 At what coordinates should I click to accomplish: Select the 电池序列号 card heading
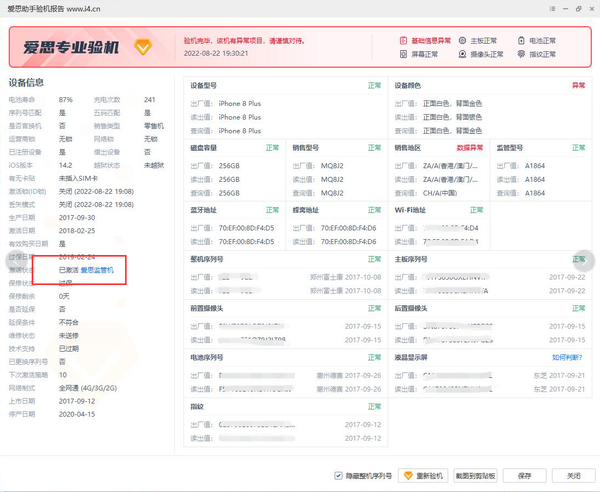207,357
